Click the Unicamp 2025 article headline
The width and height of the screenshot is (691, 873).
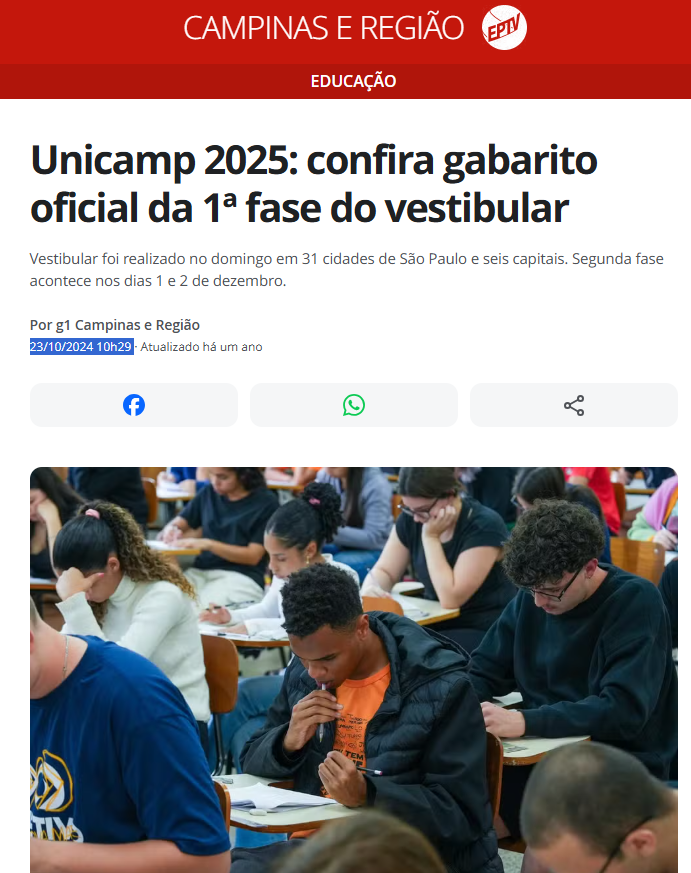(x=313, y=184)
